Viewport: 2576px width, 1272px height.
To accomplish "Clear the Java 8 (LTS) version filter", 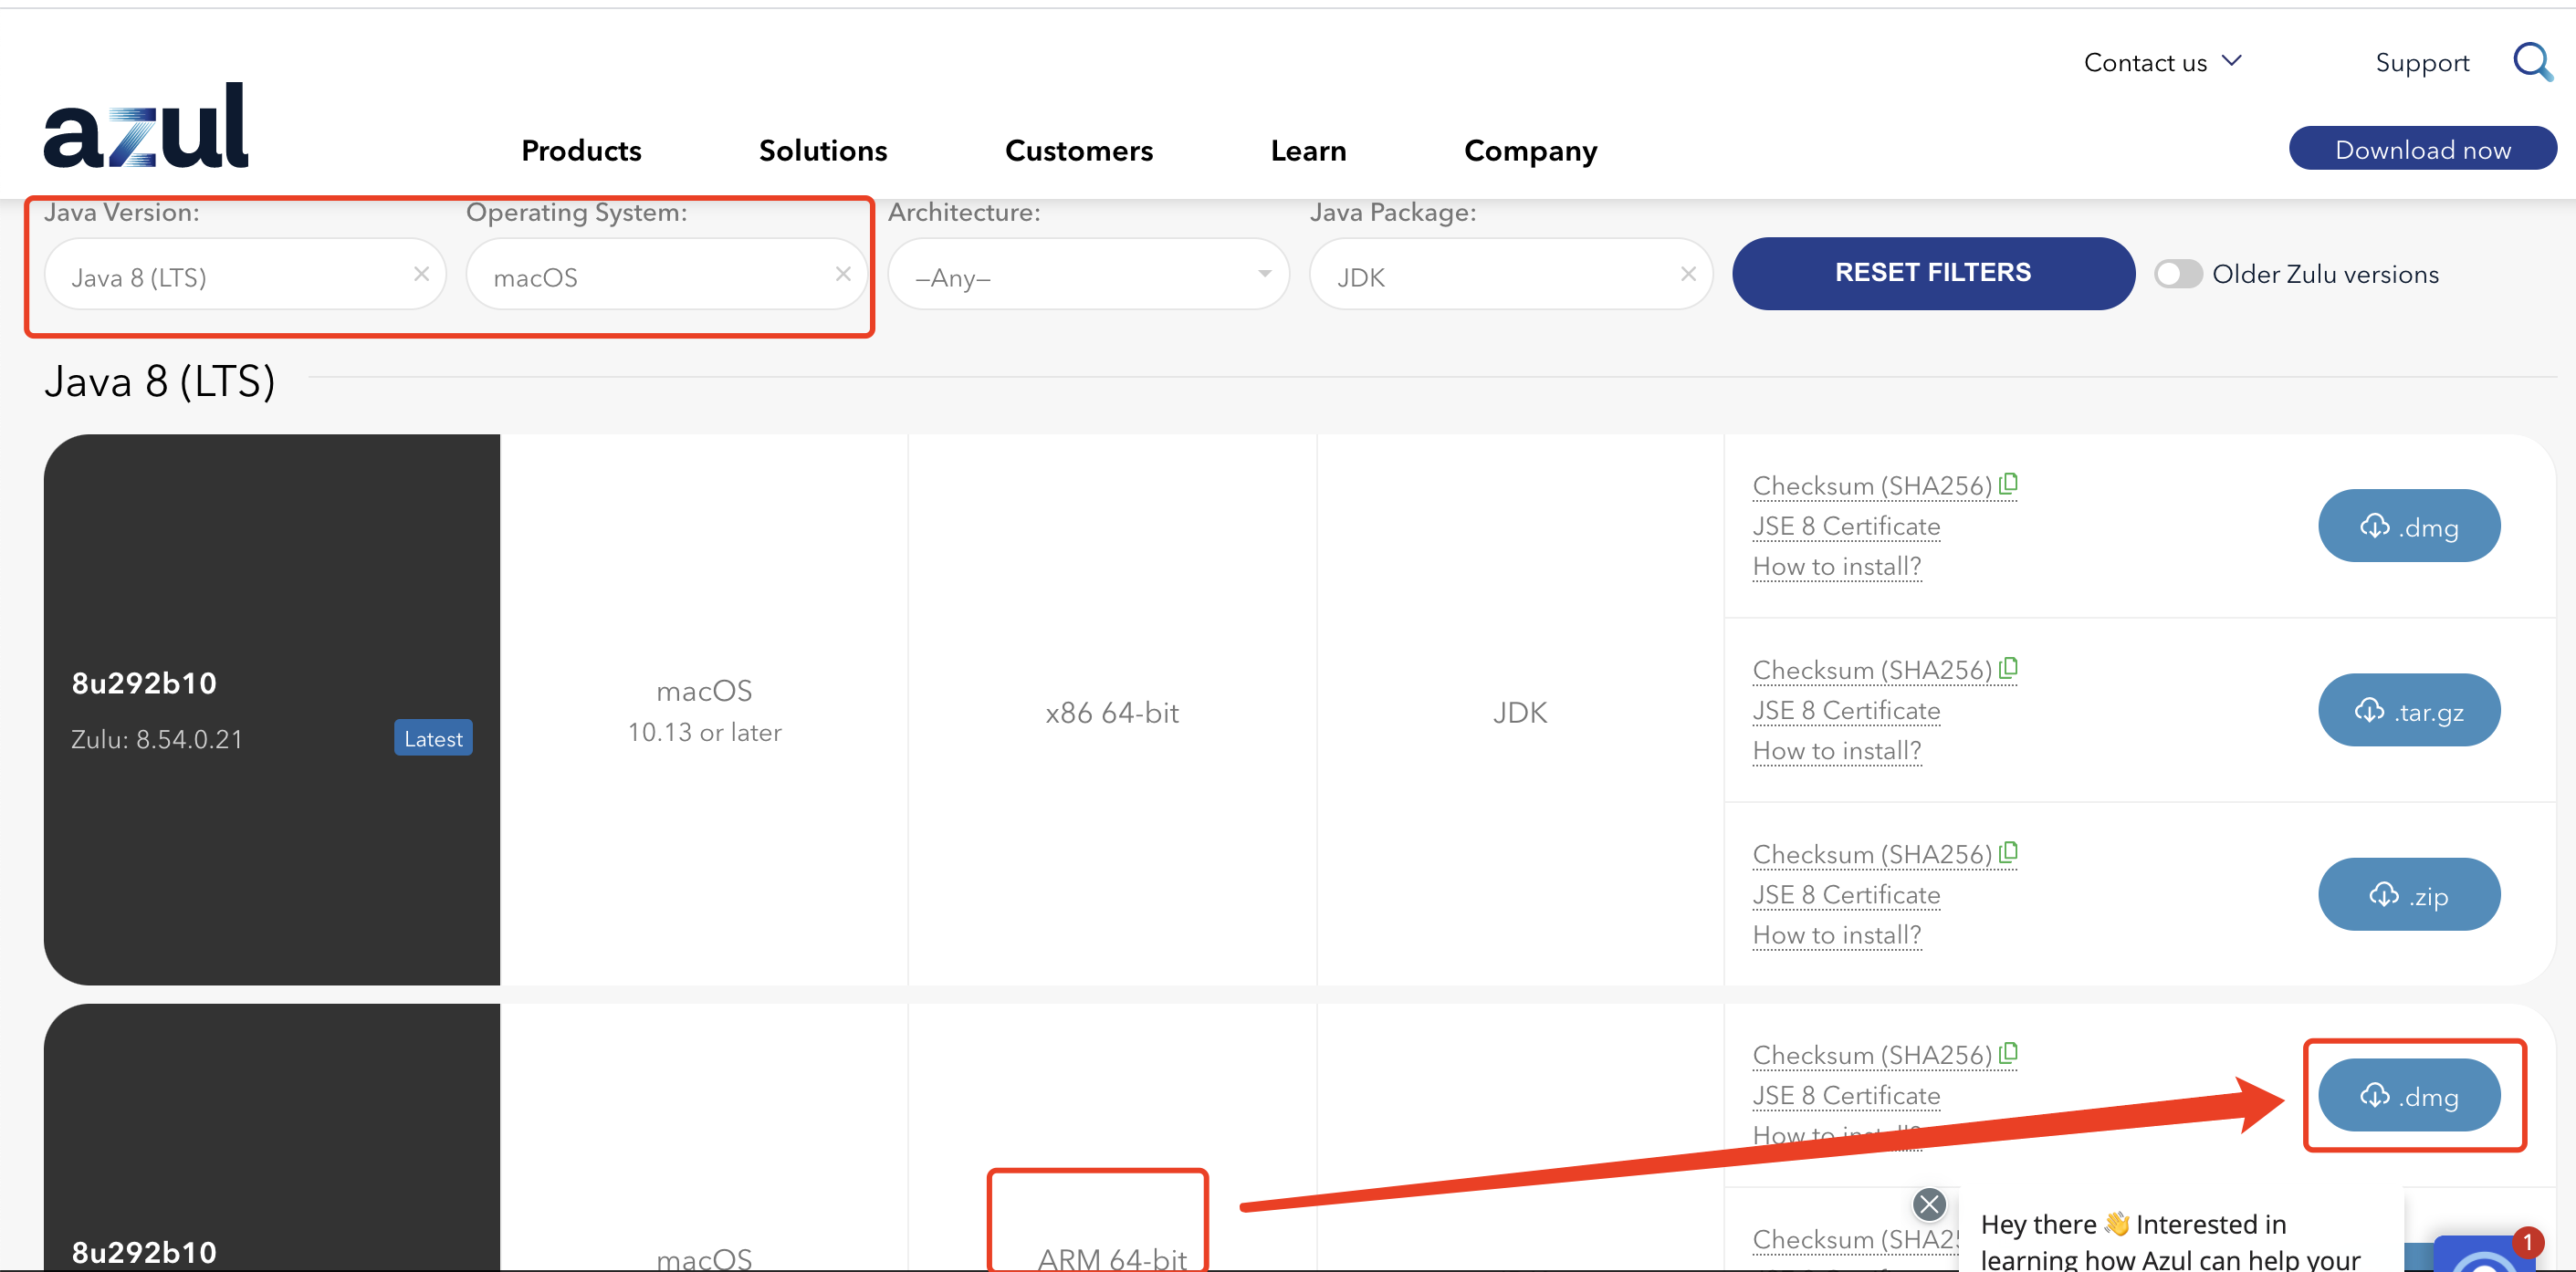I will [421, 274].
